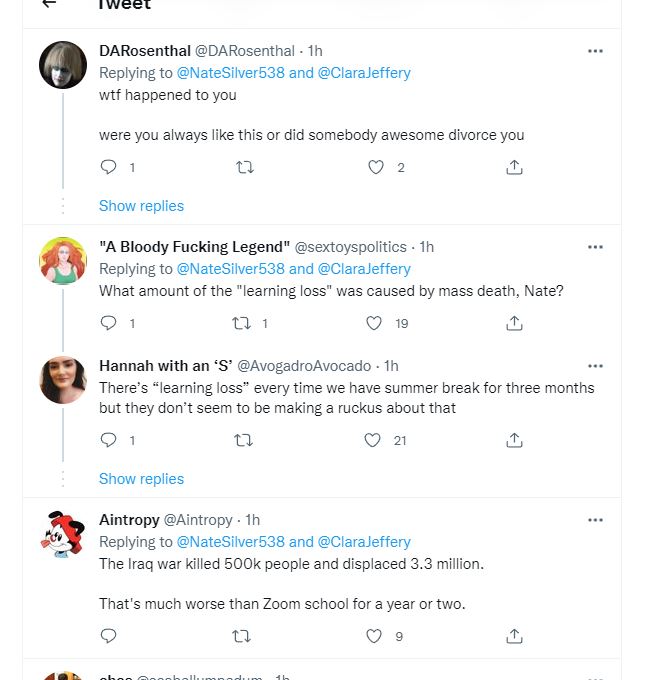Open @ClaraJeffery mention in Aintropy's reply
Screen dimensions: 645x680
(x=364, y=542)
